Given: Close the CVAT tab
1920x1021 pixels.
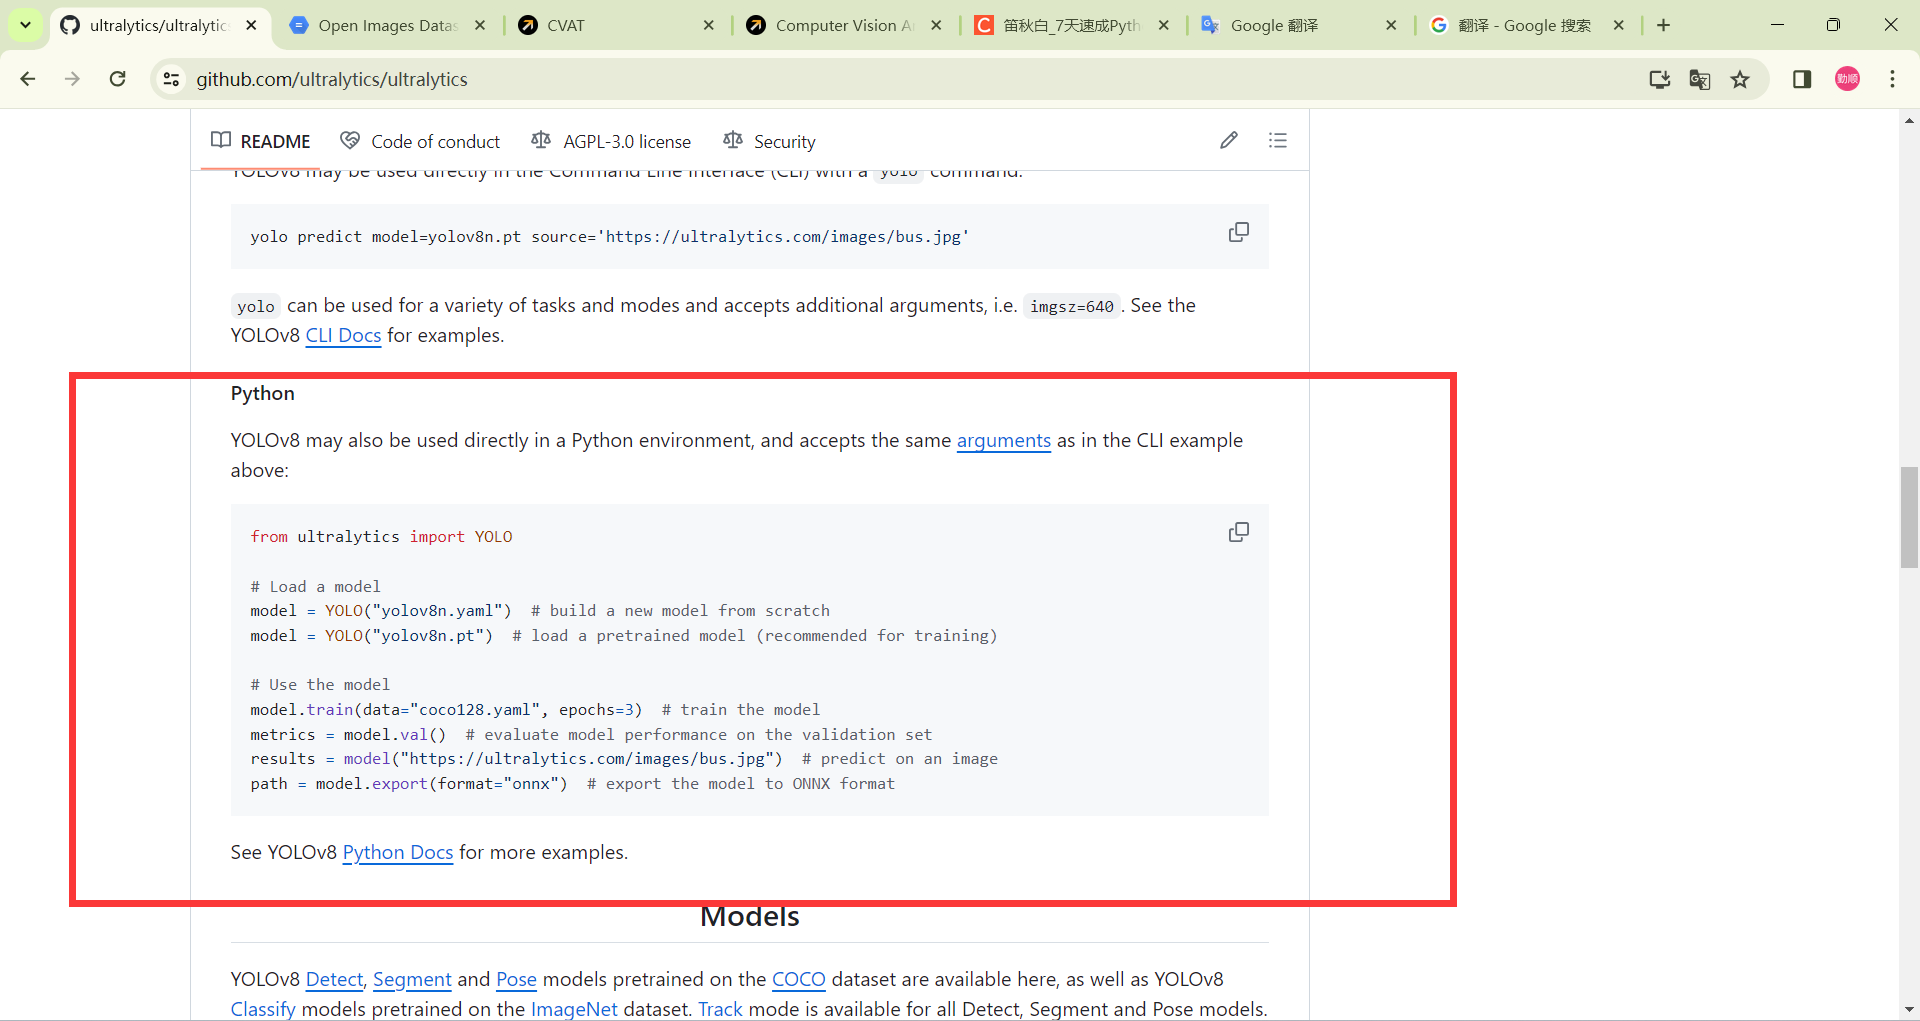Looking at the screenshot, I should pos(709,25).
